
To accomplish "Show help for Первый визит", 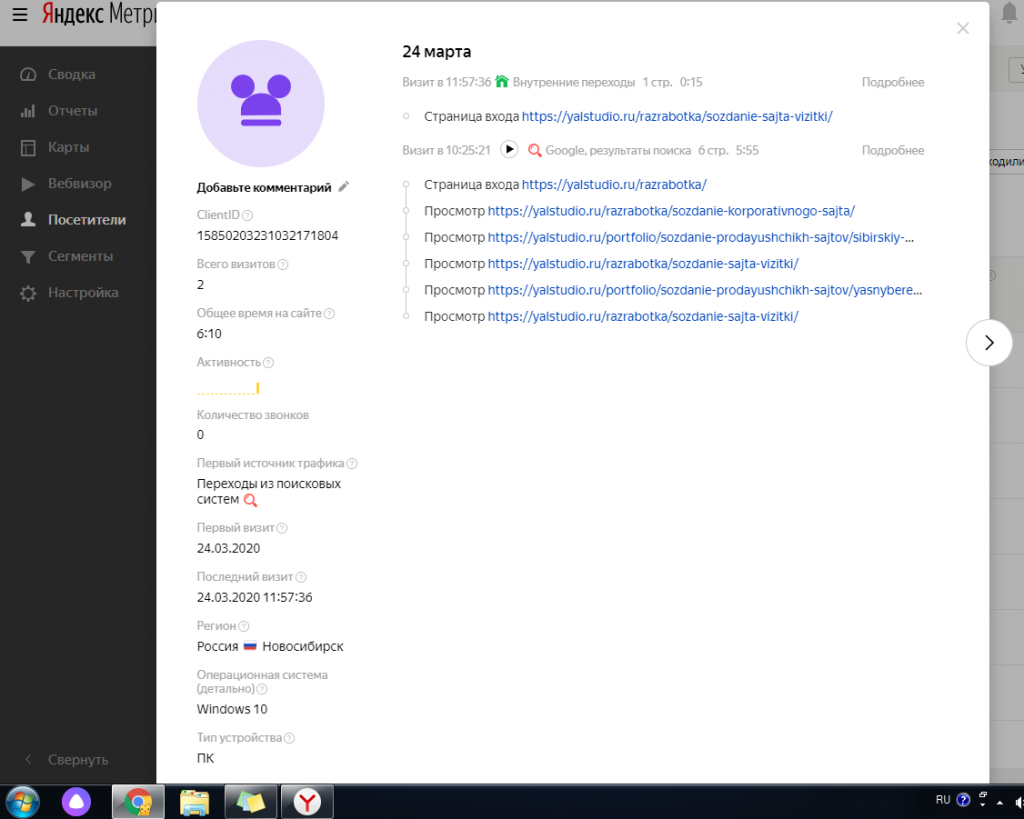I will [282, 528].
